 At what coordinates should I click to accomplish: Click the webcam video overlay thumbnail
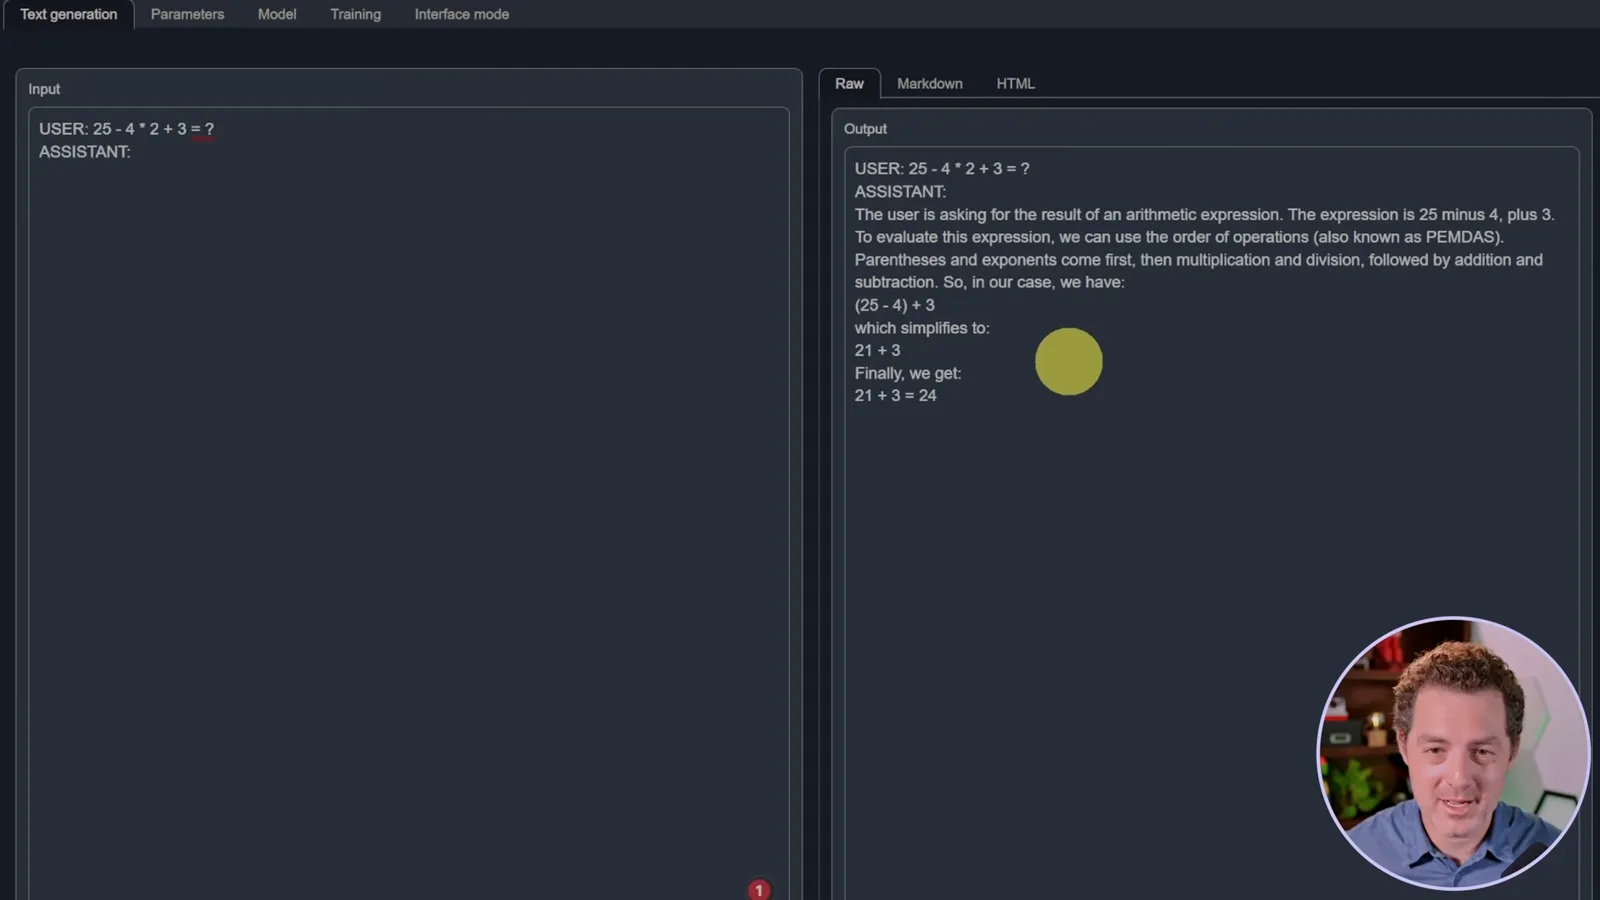tap(1453, 752)
